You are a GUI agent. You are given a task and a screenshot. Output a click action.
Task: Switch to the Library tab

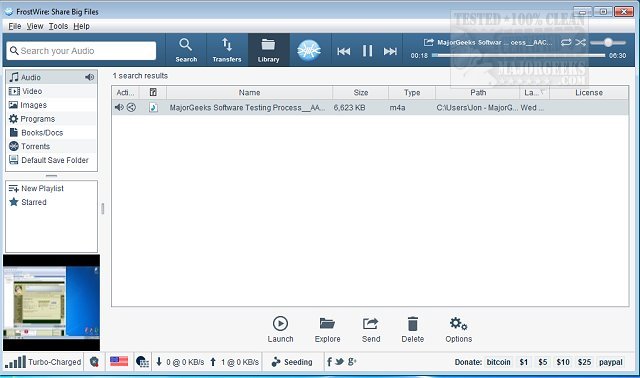coord(268,50)
